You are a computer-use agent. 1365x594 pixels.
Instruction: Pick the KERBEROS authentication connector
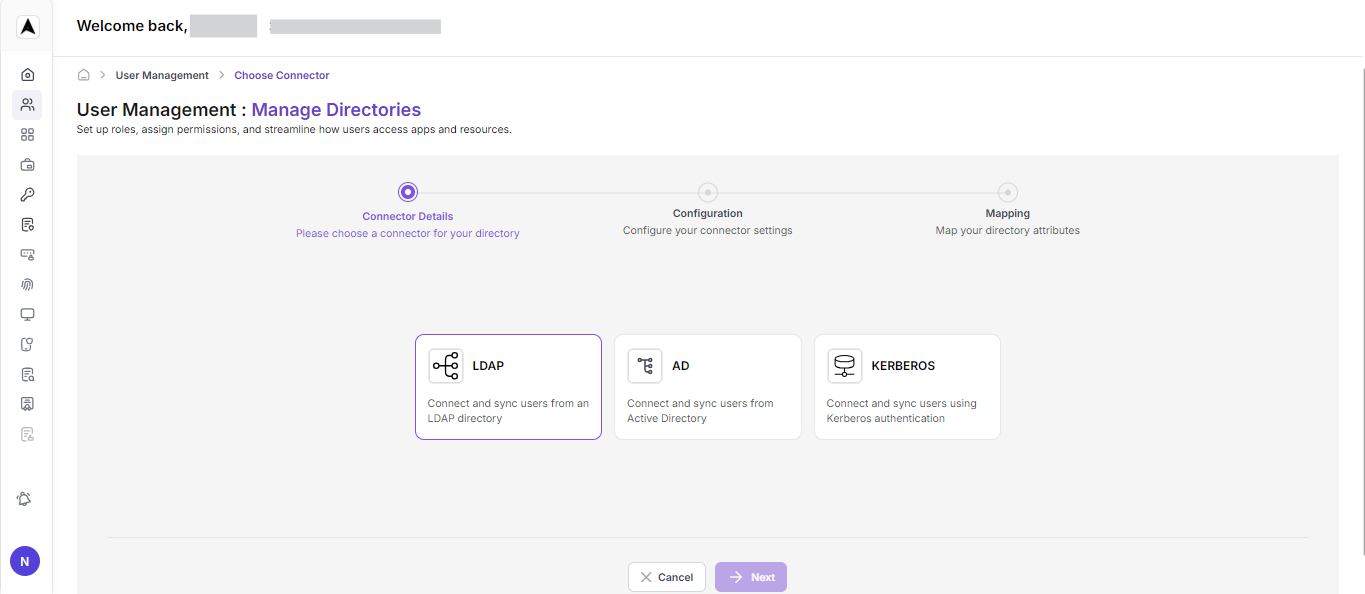[906, 387]
